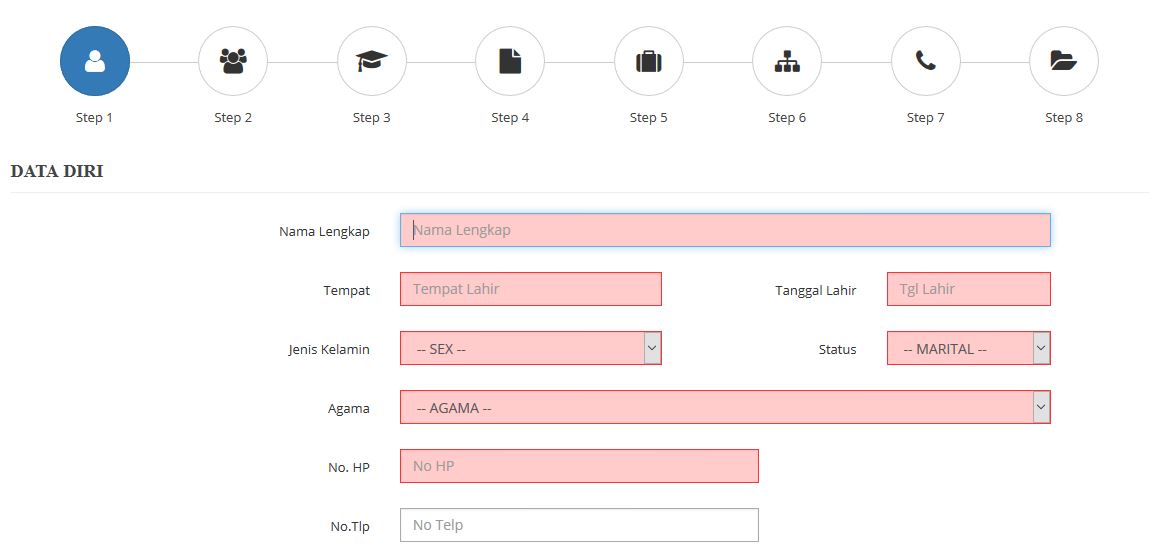1158x559 pixels.
Task: Click the Step 6 label text
Action: pyautogui.click(x=787, y=118)
